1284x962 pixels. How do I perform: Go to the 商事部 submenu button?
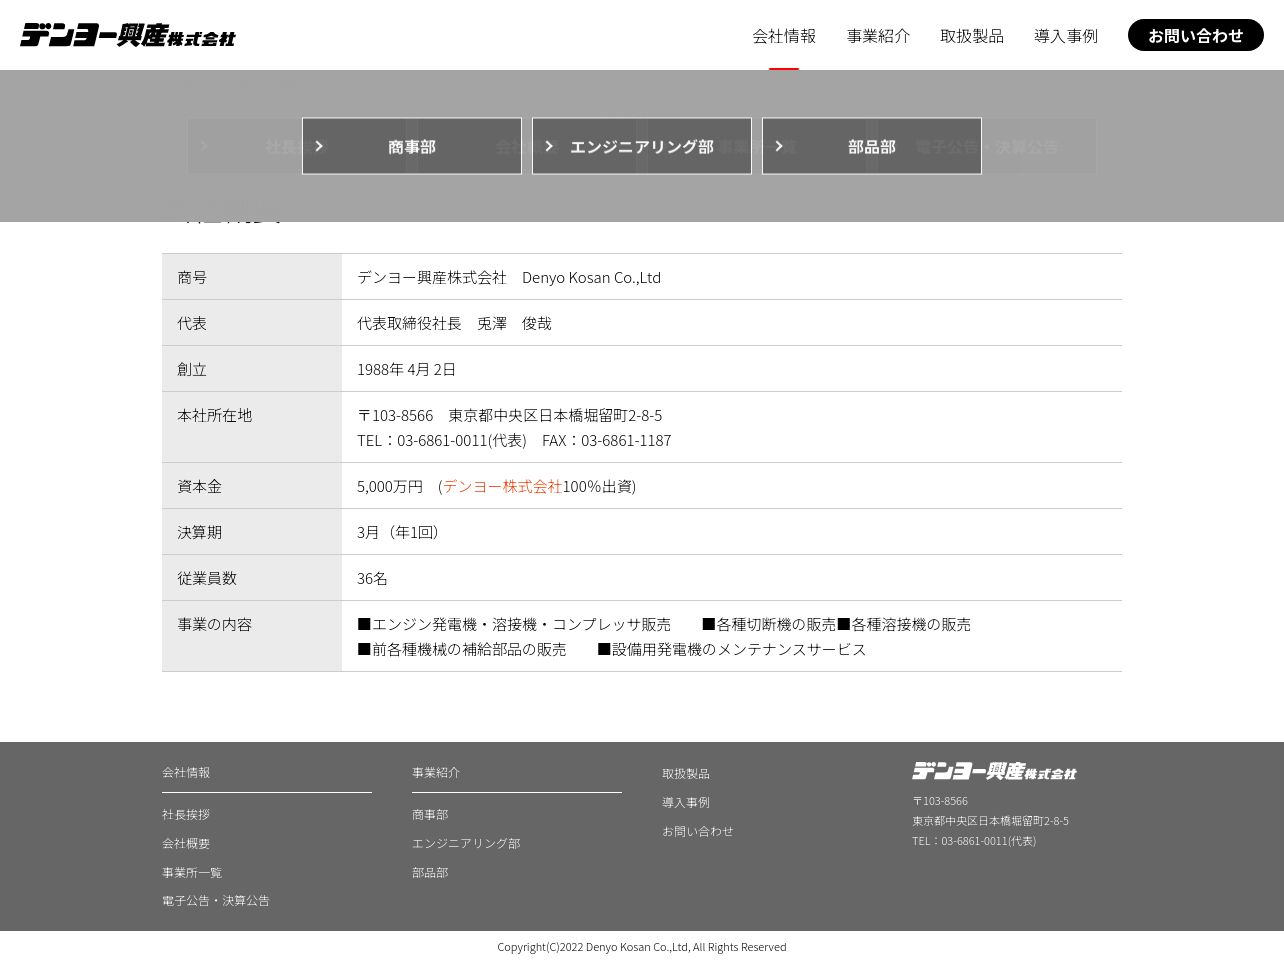(x=412, y=146)
